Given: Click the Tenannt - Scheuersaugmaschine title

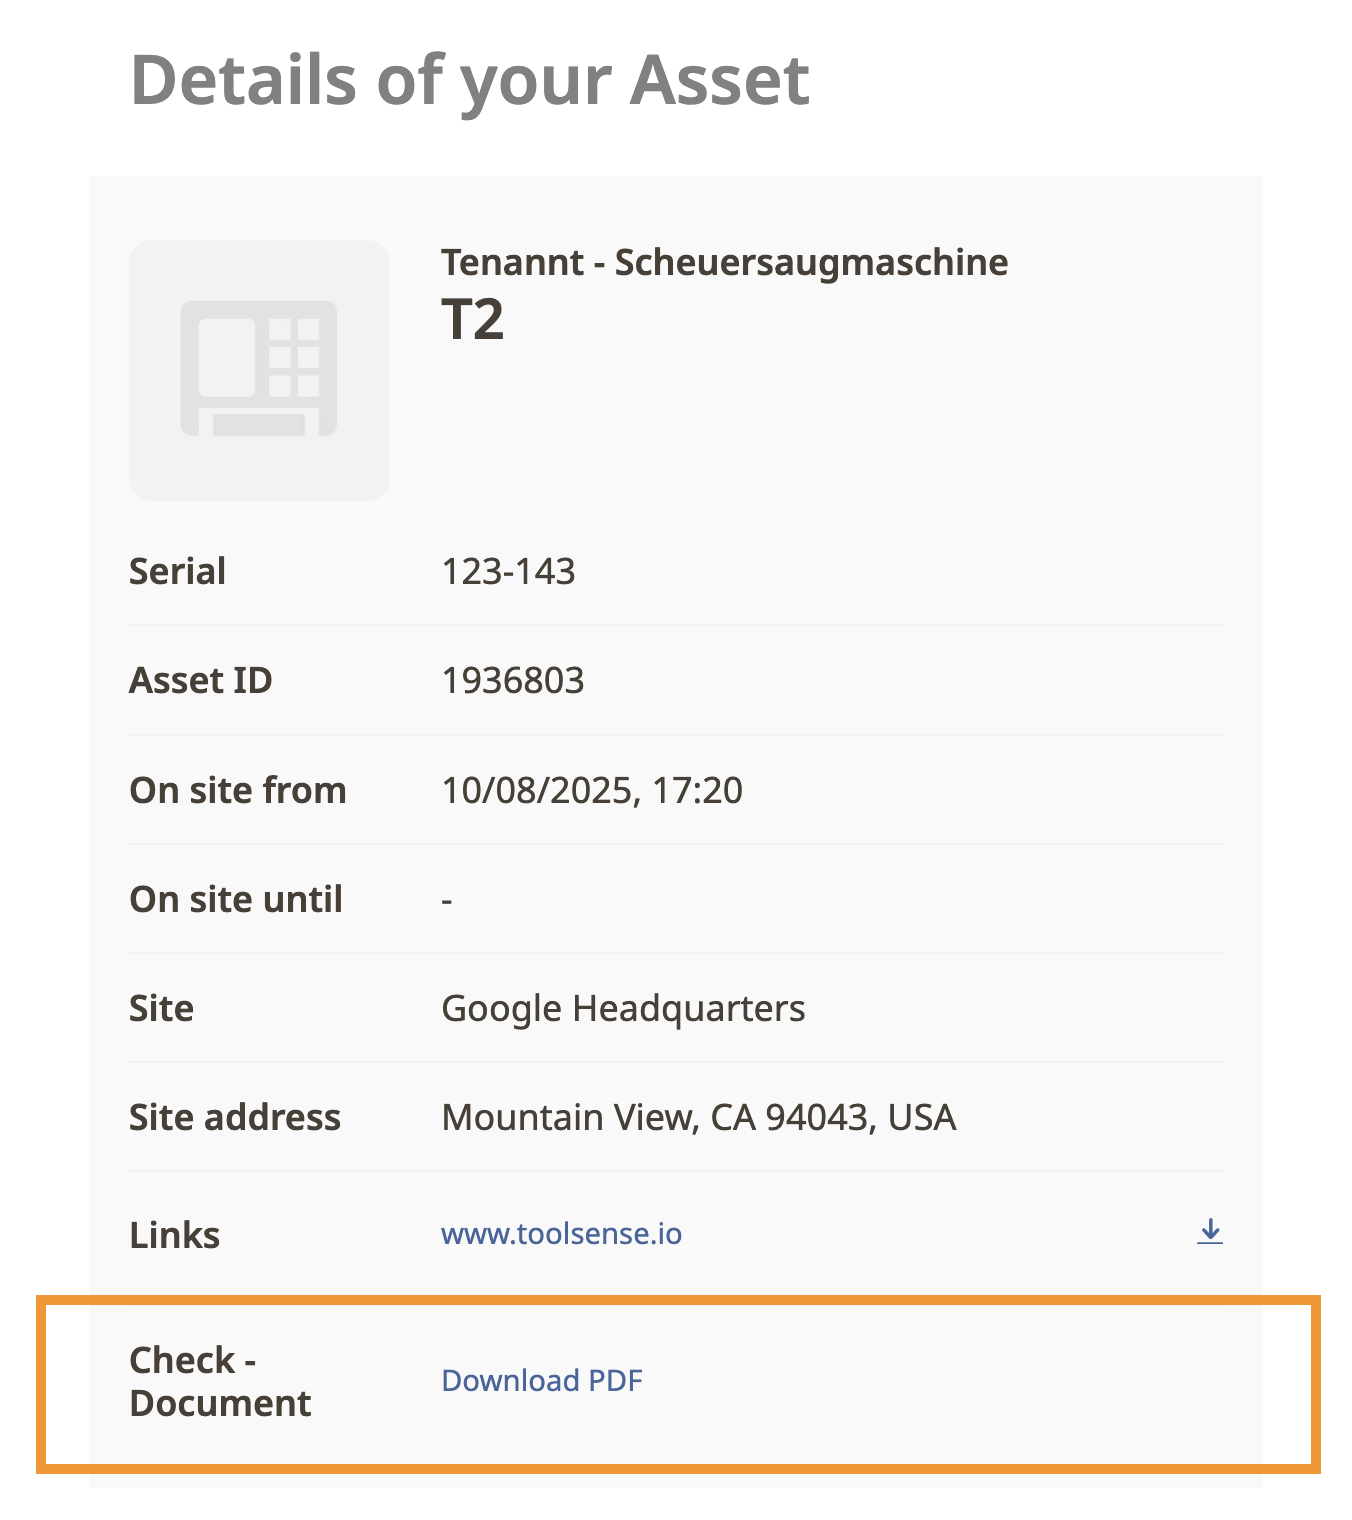Looking at the screenshot, I should point(724,262).
